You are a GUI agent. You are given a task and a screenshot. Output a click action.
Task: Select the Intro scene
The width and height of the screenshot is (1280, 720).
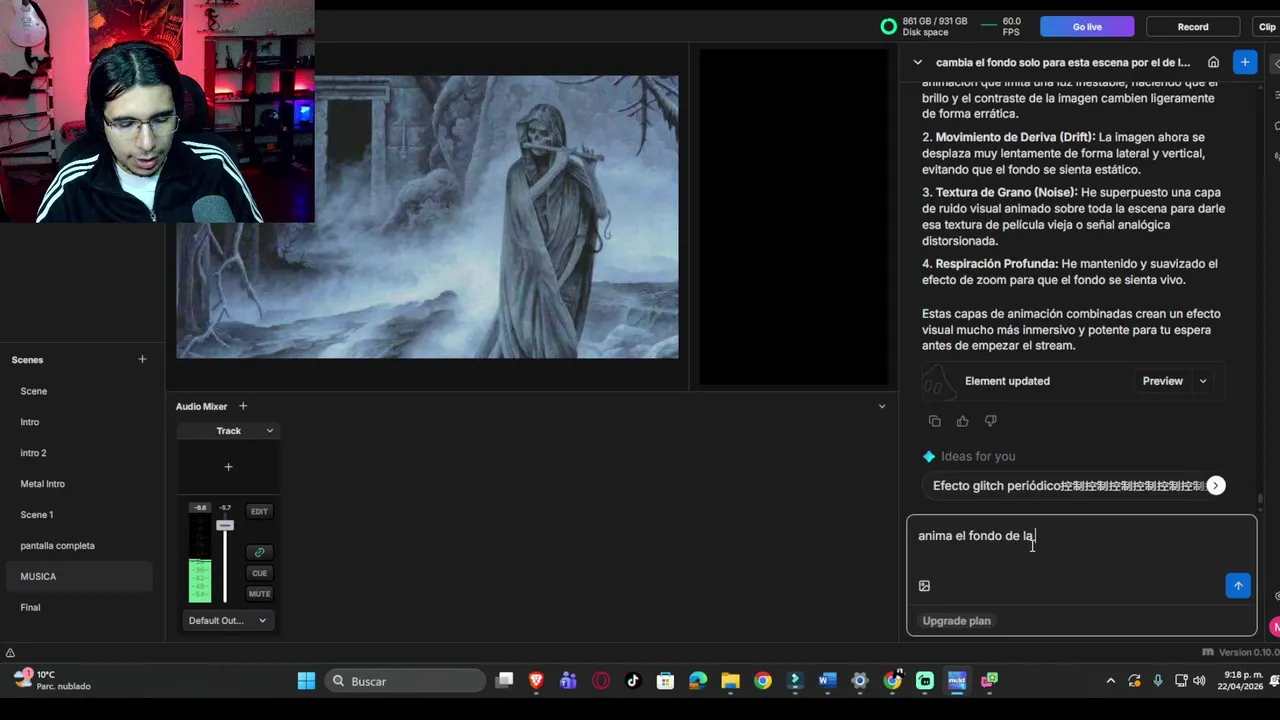(78, 422)
